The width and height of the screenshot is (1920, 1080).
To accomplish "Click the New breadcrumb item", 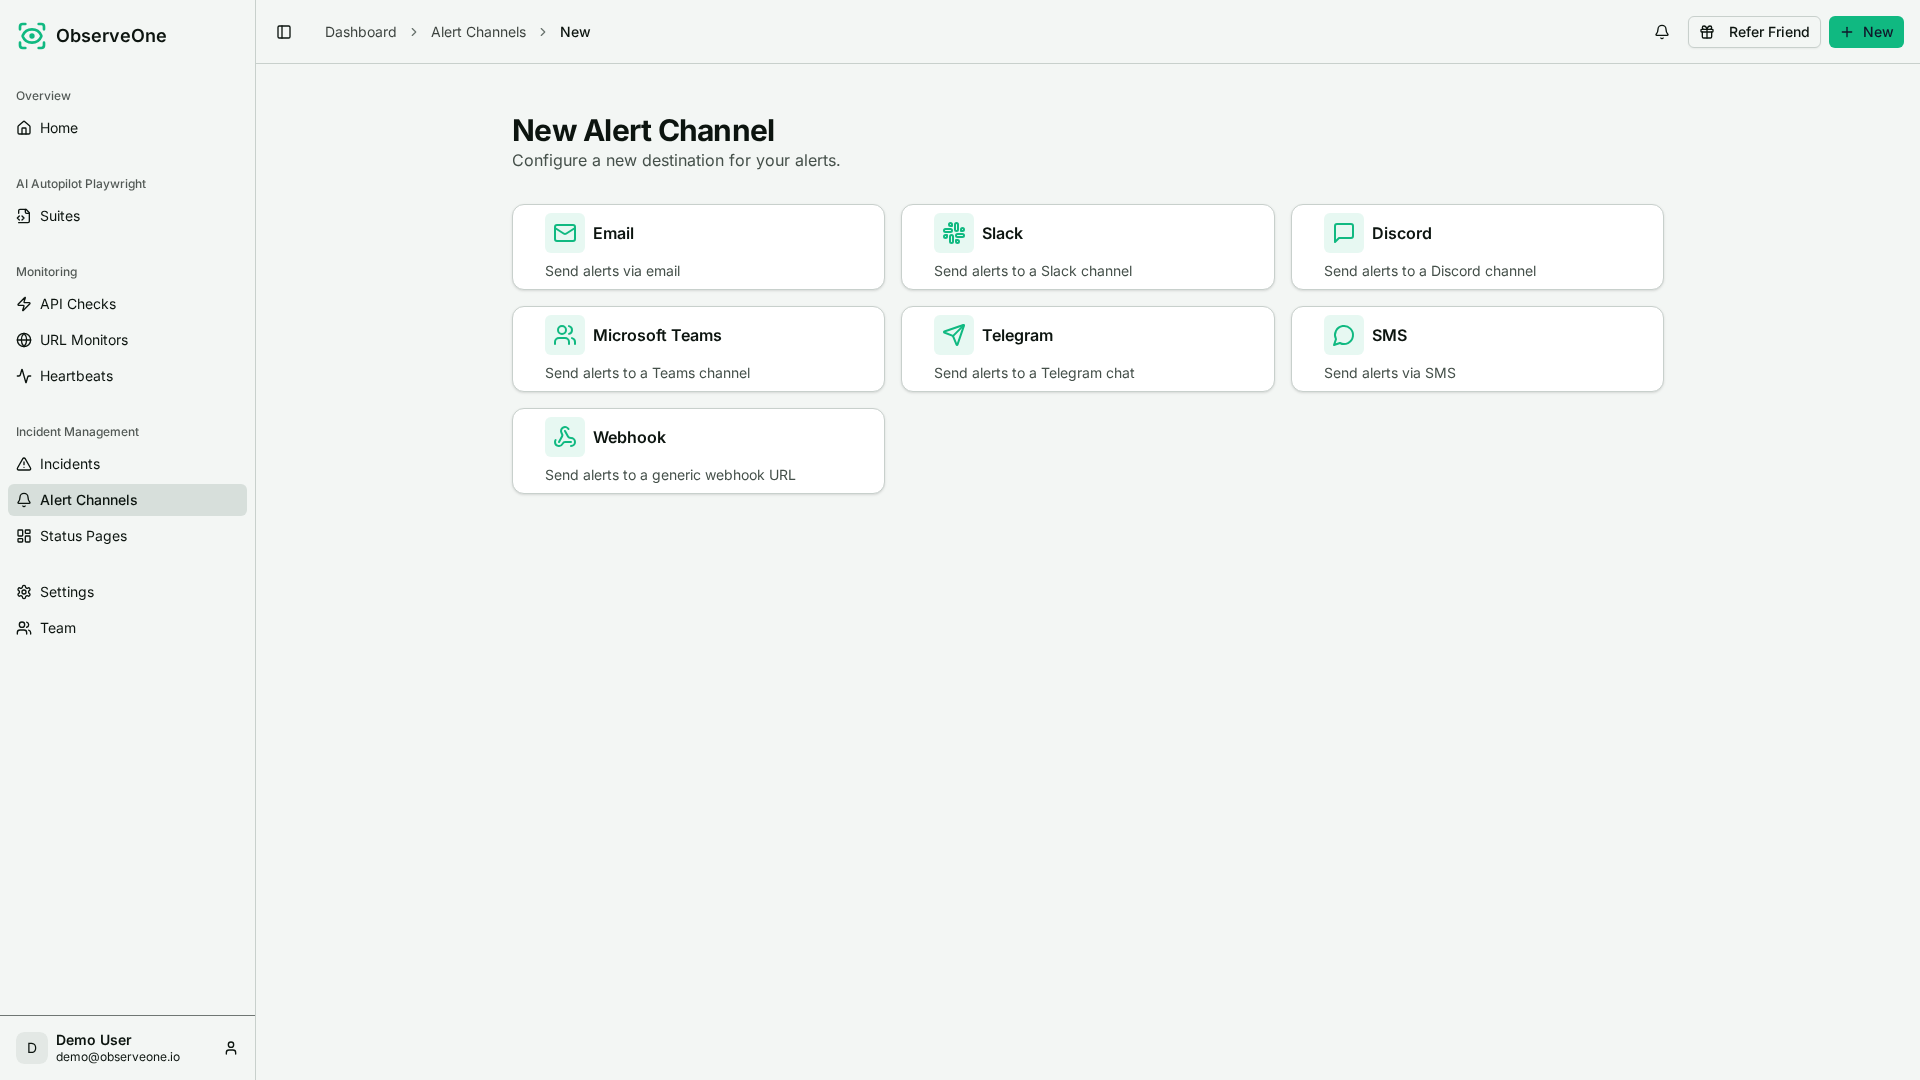I will pyautogui.click(x=575, y=32).
